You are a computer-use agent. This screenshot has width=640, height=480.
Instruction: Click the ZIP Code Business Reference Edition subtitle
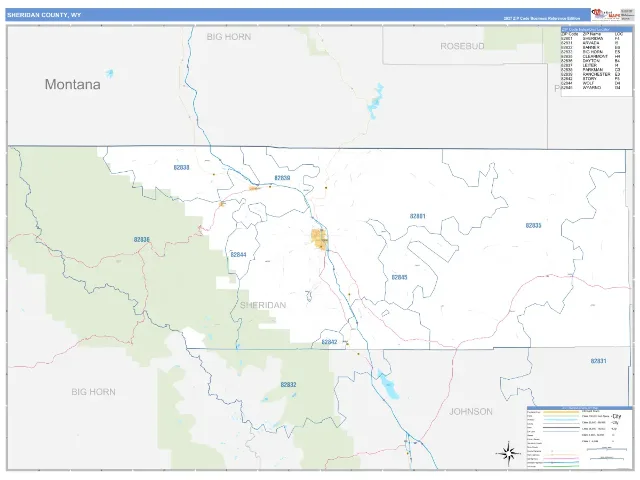click(x=542, y=18)
